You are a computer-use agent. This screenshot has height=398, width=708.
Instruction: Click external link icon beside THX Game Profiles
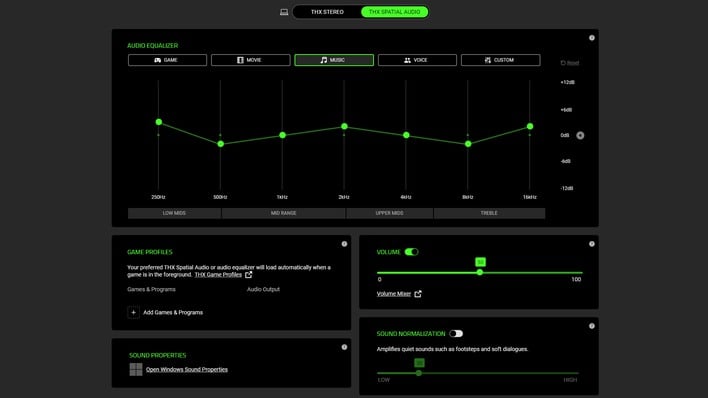248,275
